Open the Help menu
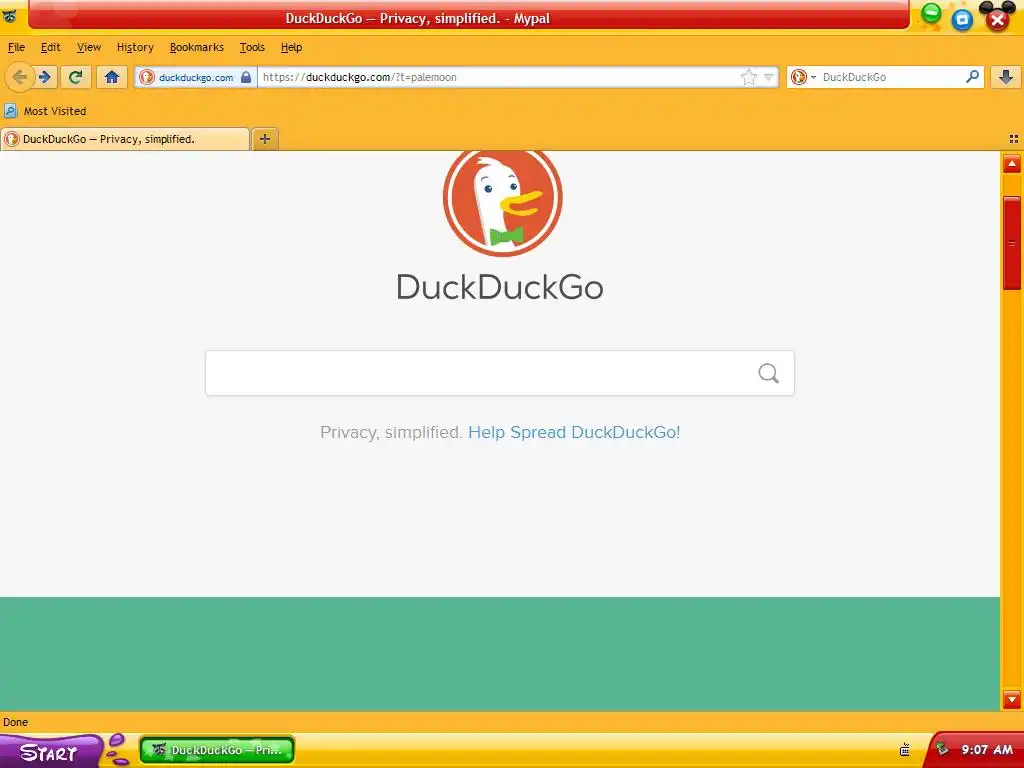The height and width of the screenshot is (768, 1024). click(291, 47)
